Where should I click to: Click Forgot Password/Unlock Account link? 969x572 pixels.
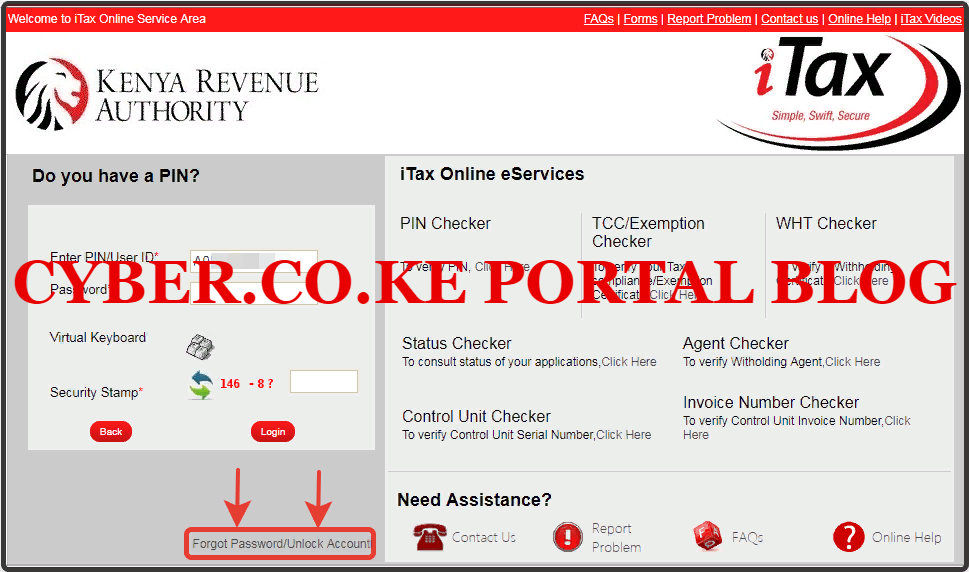pos(281,544)
